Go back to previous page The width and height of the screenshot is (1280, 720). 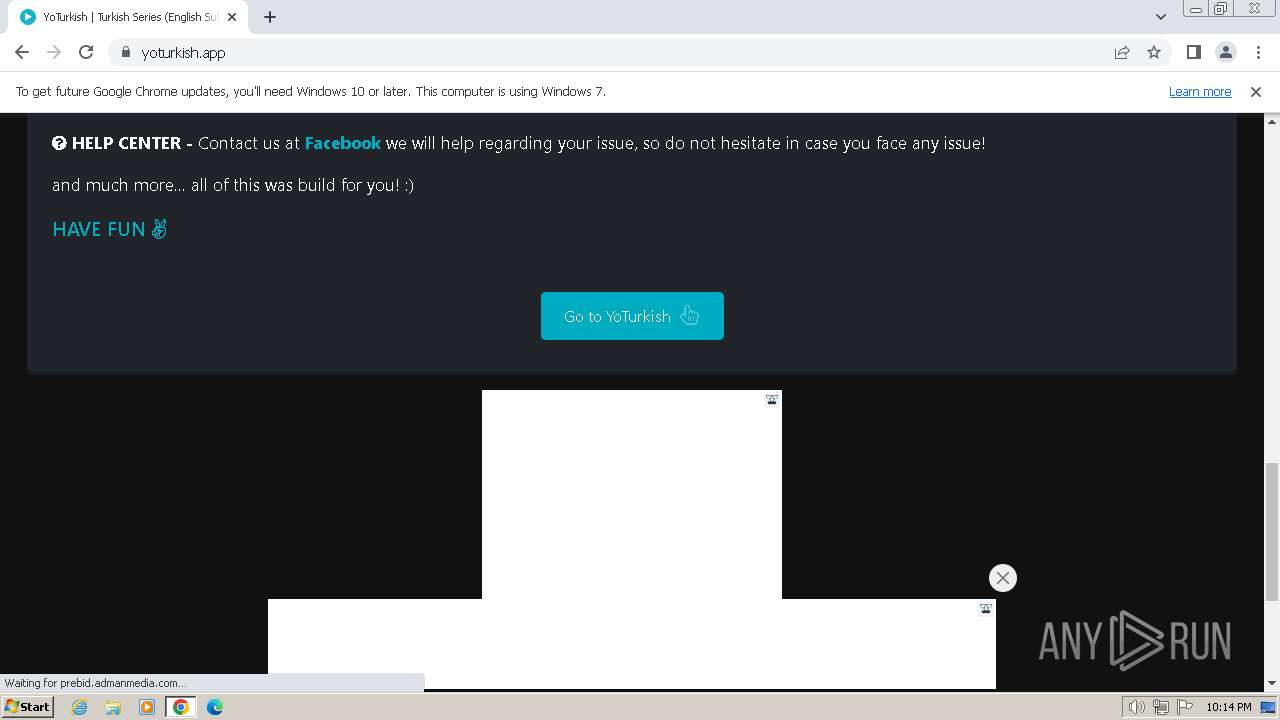coord(22,52)
